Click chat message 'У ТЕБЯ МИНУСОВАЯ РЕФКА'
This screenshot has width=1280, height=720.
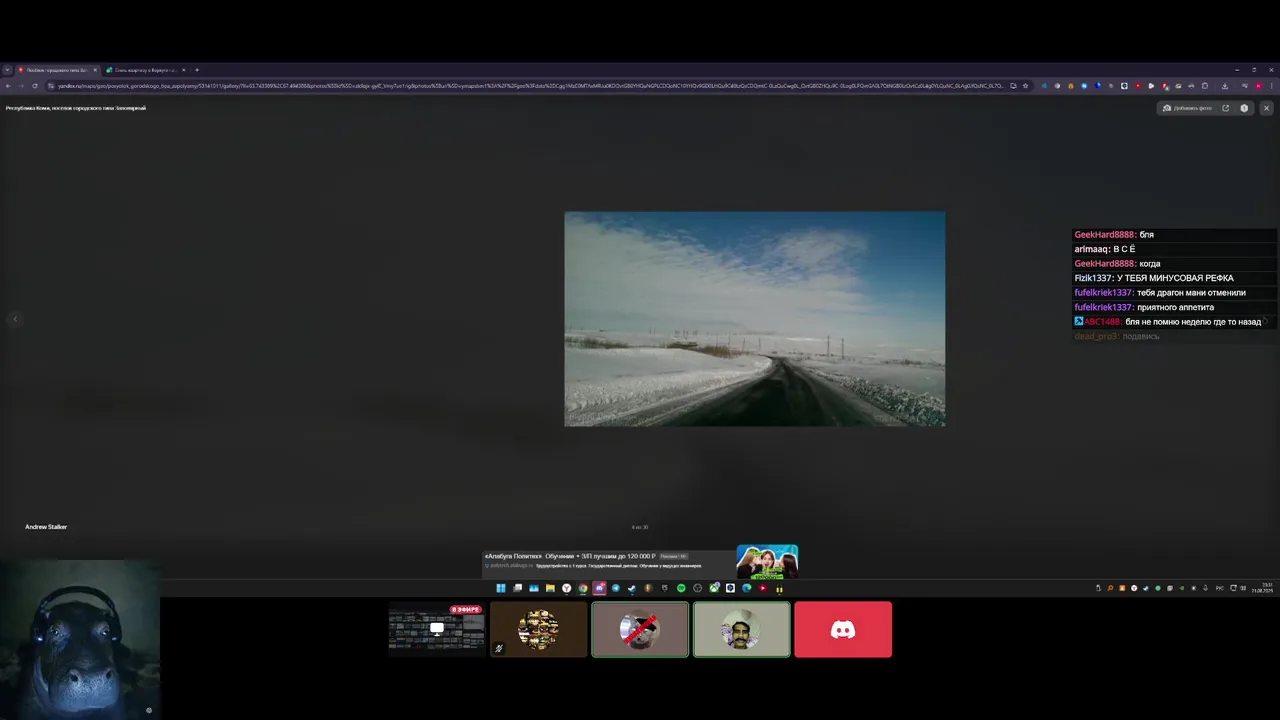(x=1176, y=278)
